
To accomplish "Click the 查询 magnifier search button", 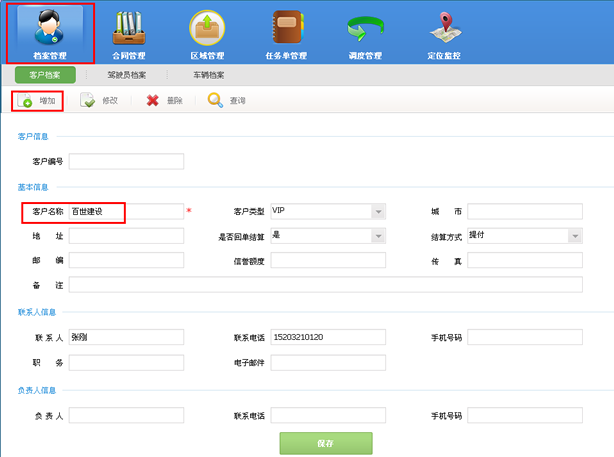I will 226,101.
